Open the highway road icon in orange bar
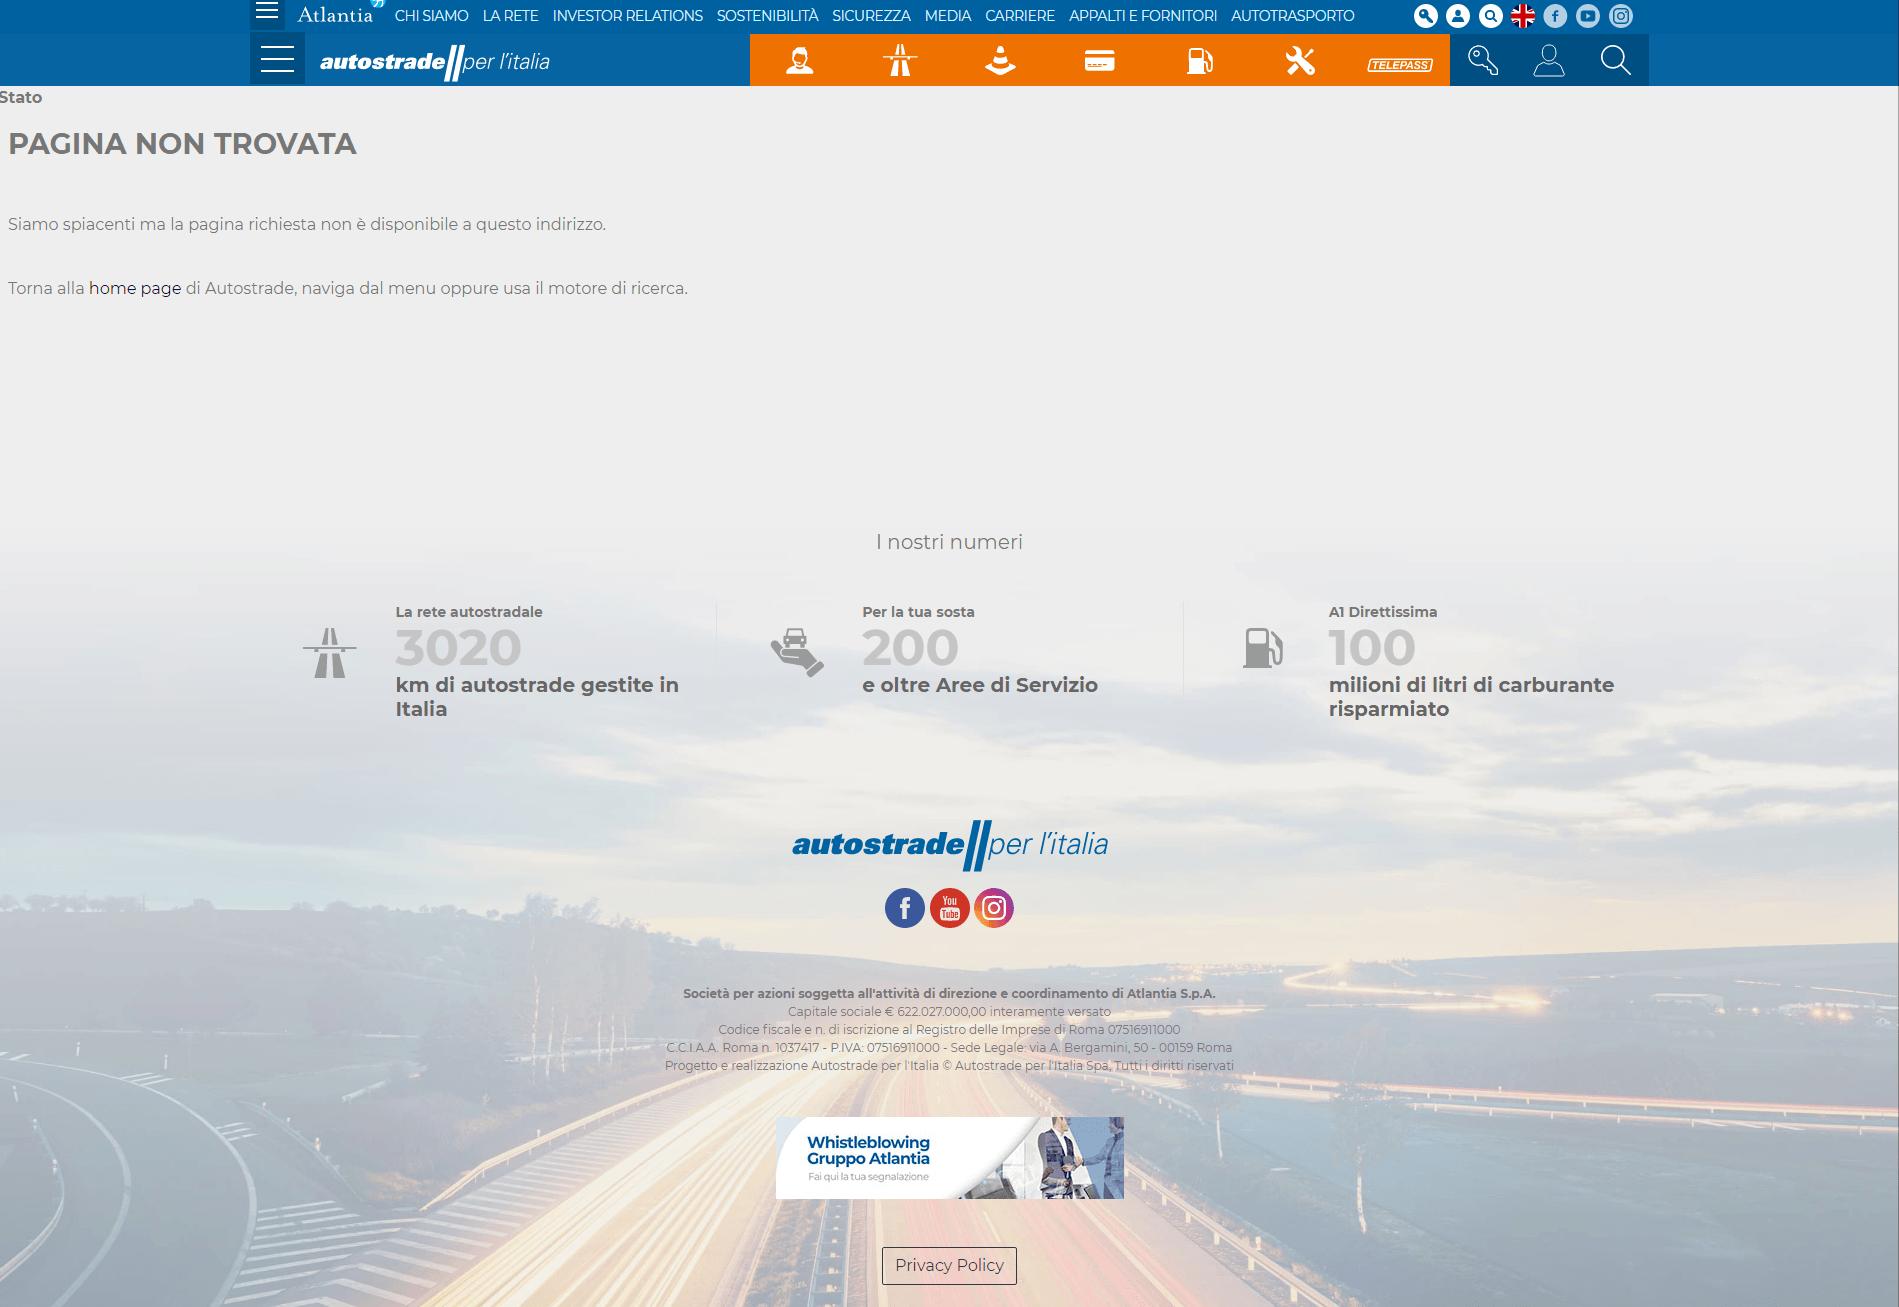 pyautogui.click(x=900, y=61)
